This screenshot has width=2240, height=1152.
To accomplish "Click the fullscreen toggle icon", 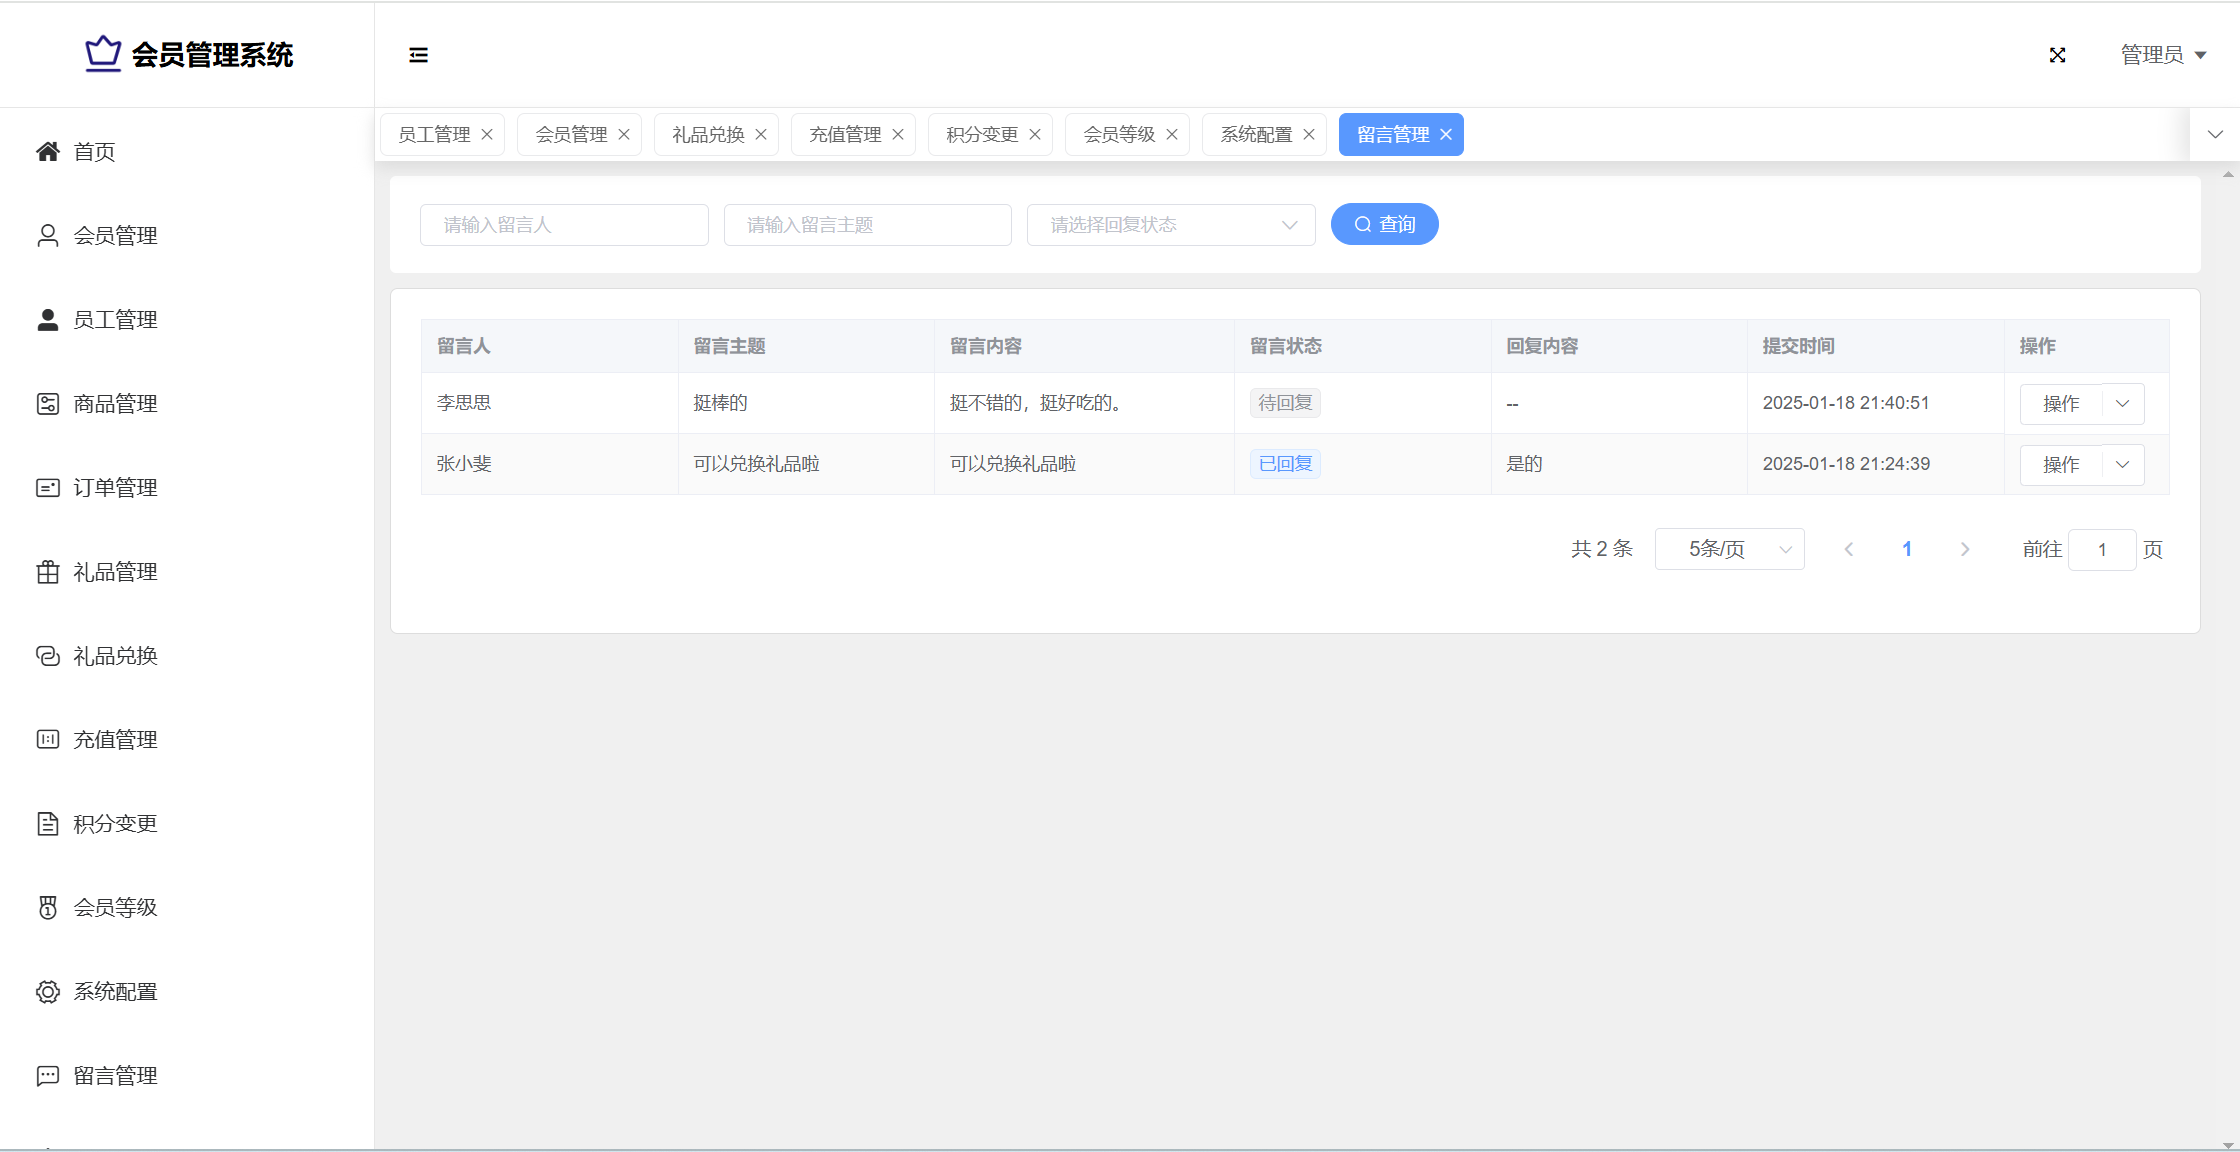I will (2057, 55).
